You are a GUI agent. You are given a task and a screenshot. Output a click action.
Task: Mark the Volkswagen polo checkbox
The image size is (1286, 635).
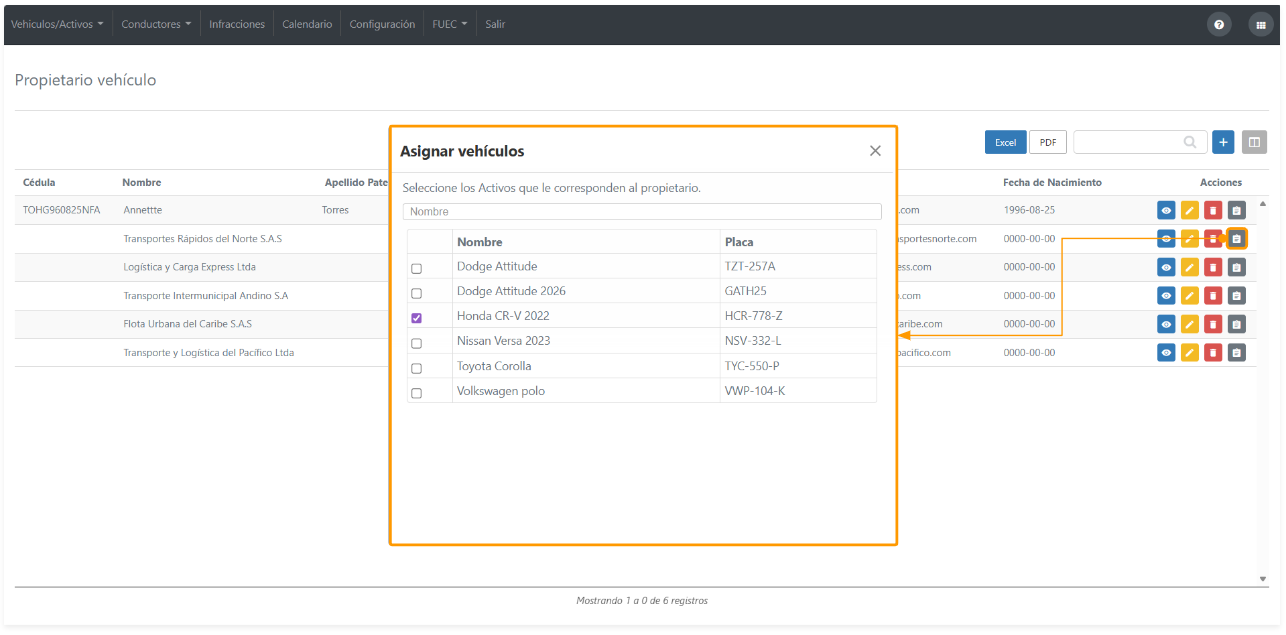coord(417,393)
